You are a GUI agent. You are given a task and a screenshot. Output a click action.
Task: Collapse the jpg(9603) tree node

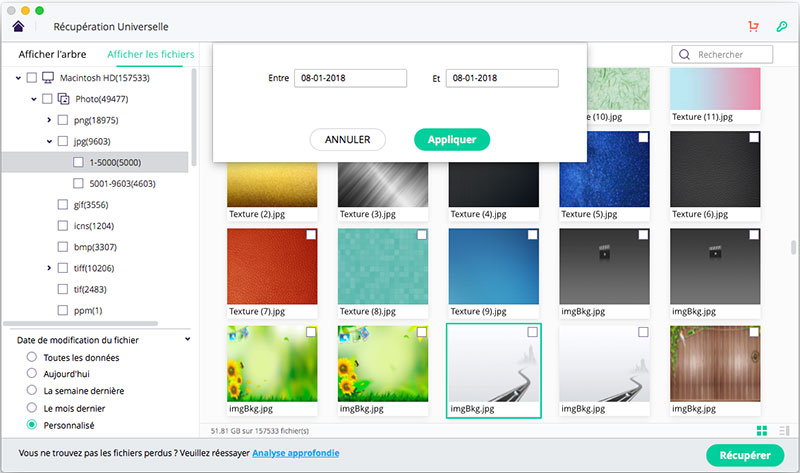48,142
